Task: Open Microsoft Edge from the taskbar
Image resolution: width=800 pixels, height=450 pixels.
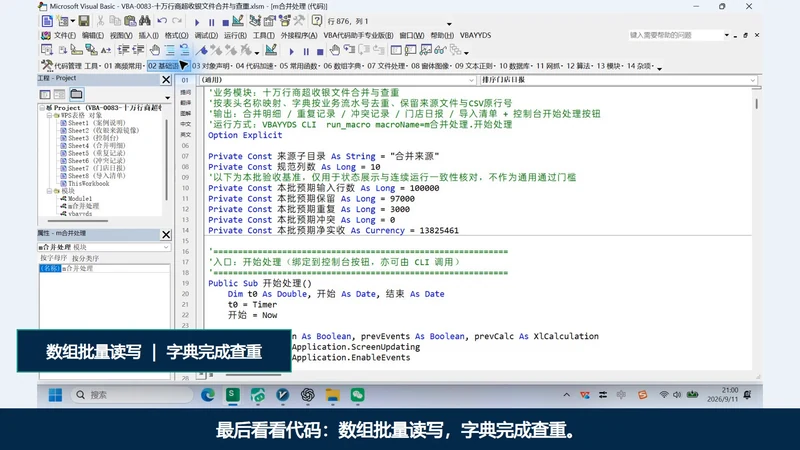Action: 208,395
